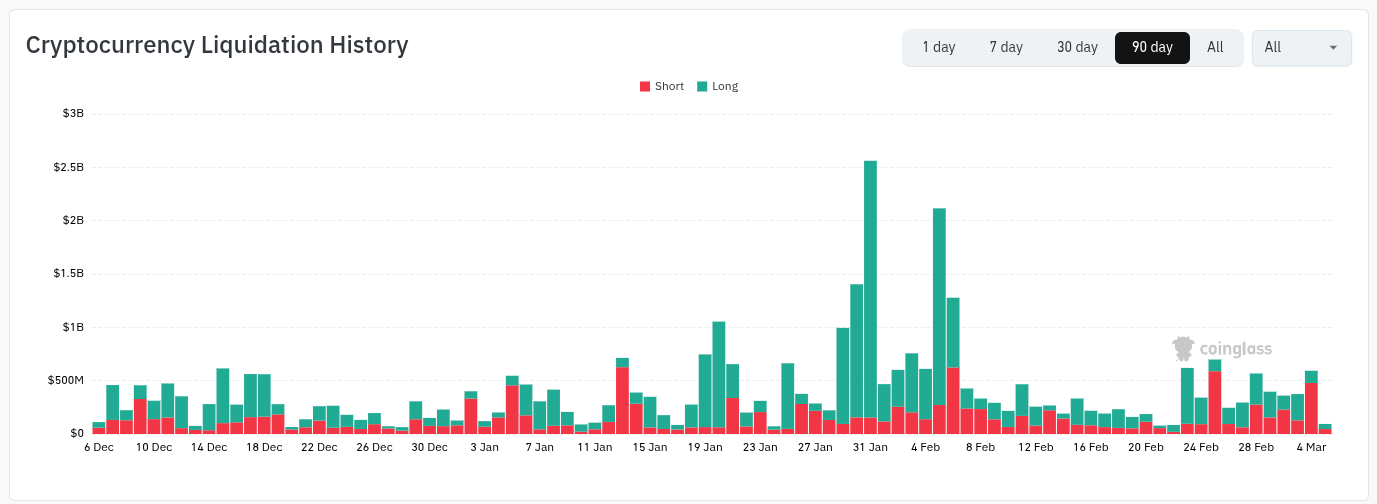Toggle the Long series in the legend
The width and height of the screenshot is (1377, 504).
point(717,86)
